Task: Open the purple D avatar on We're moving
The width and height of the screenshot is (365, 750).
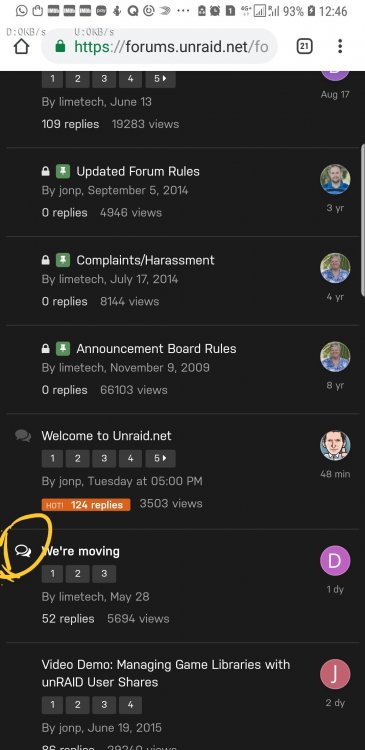Action: click(x=335, y=561)
